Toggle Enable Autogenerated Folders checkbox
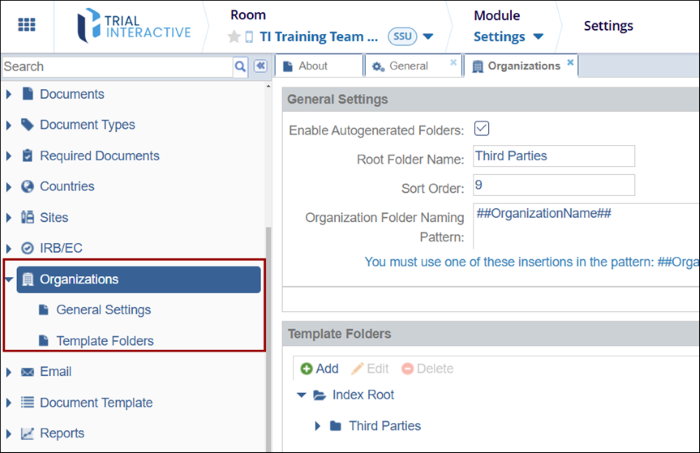 pos(481,129)
